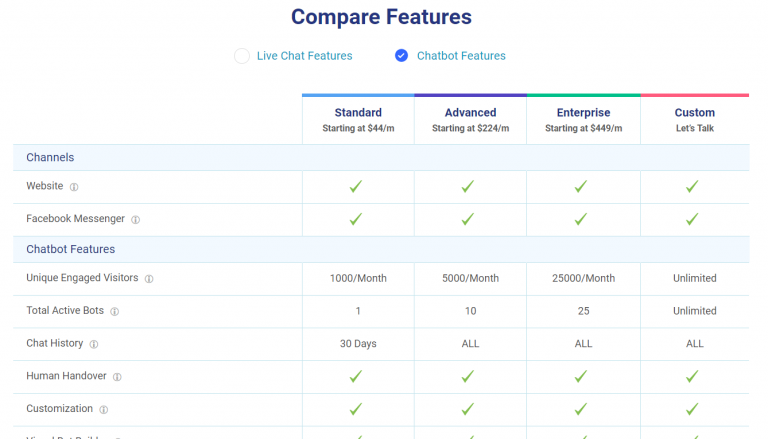The image size is (768, 439).
Task: Click info icon next to Total Active Bots
Action: (x=115, y=312)
